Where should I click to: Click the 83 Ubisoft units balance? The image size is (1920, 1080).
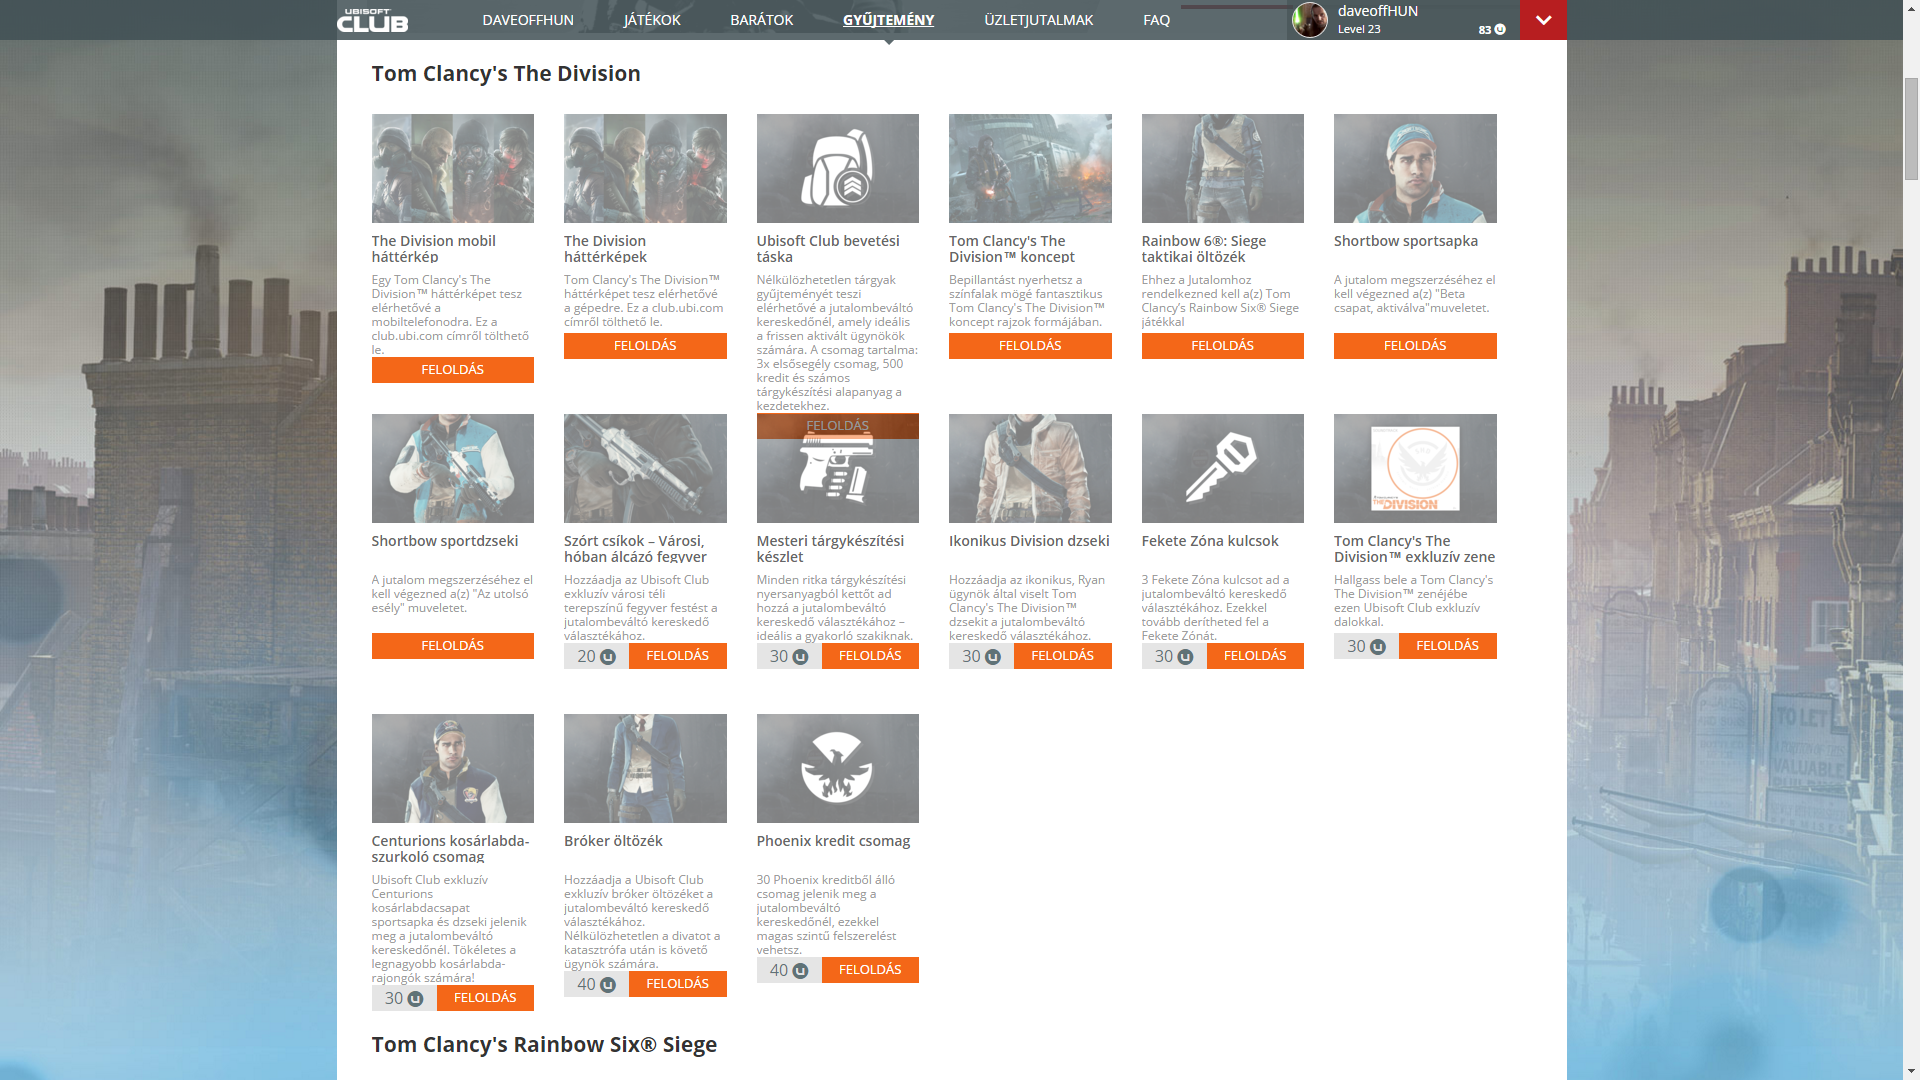pos(1492,30)
